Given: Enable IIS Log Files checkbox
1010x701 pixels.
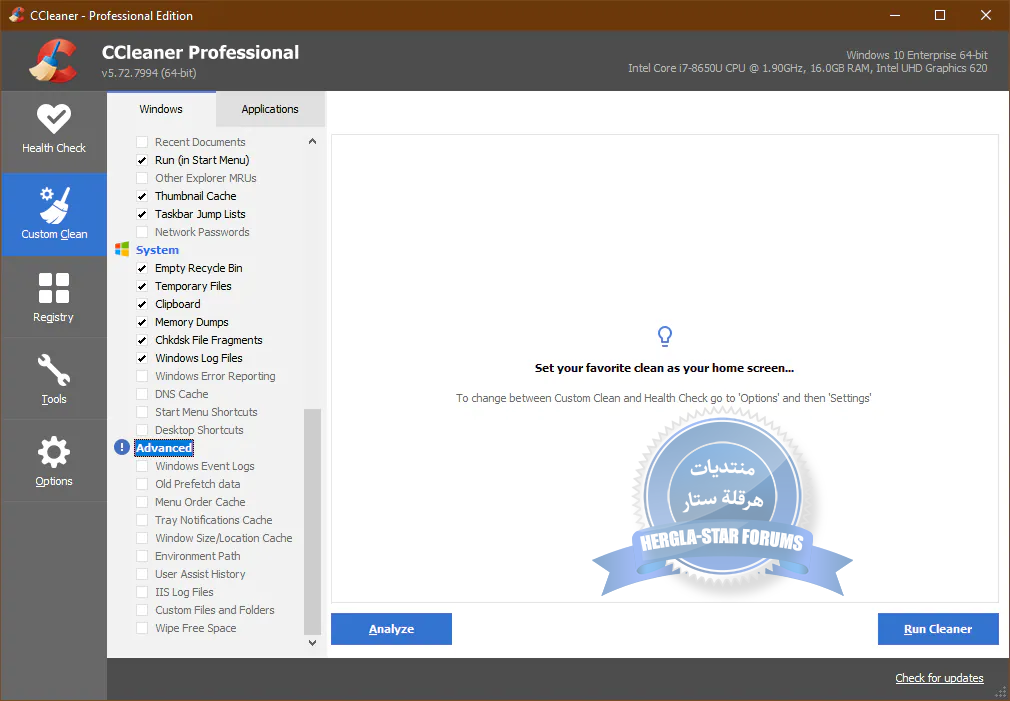Looking at the screenshot, I should (x=142, y=592).
